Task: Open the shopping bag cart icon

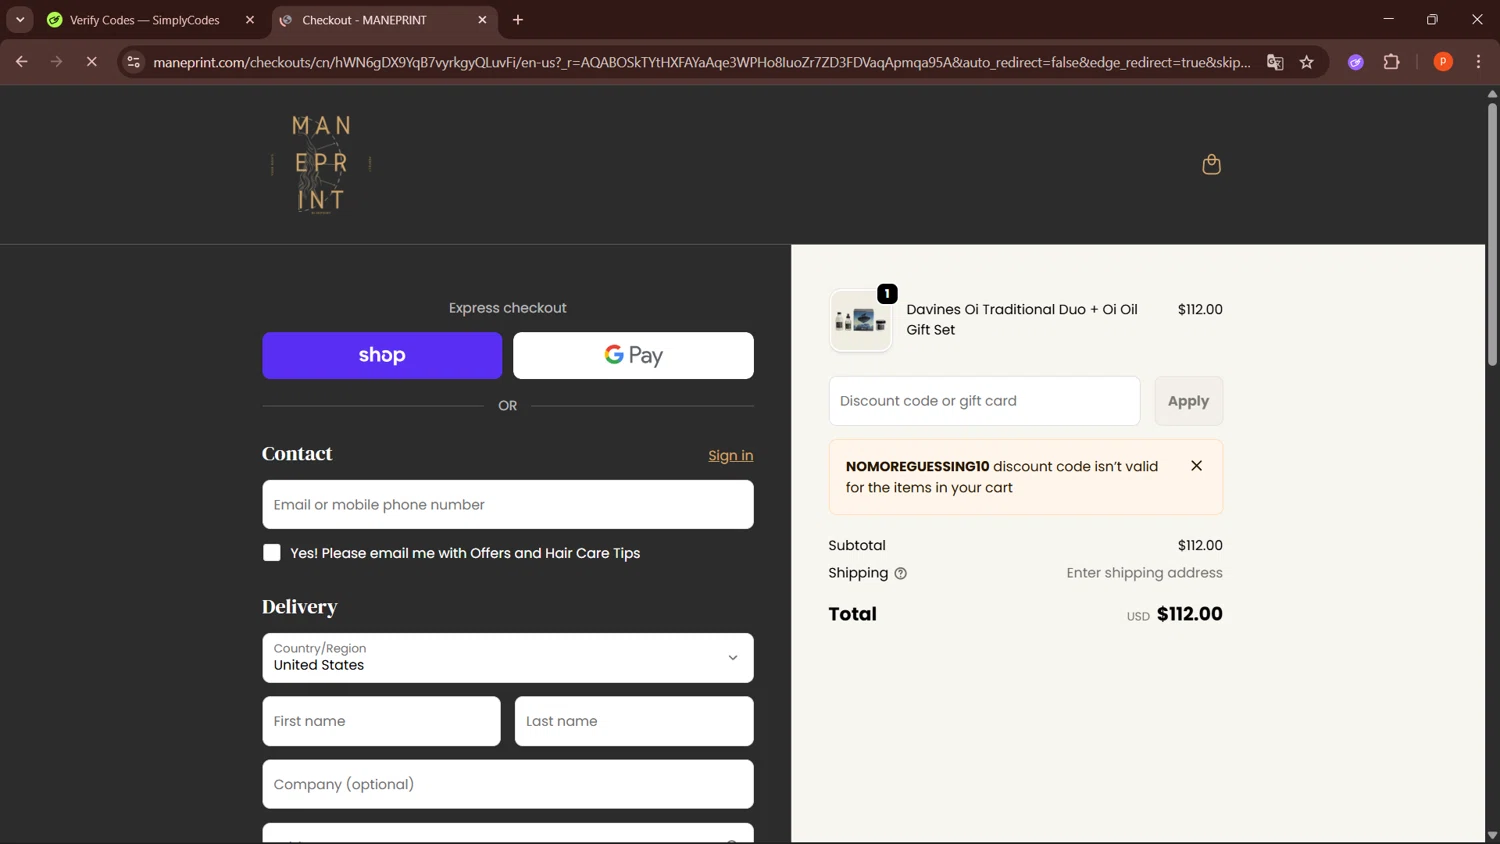Action: coord(1211,164)
